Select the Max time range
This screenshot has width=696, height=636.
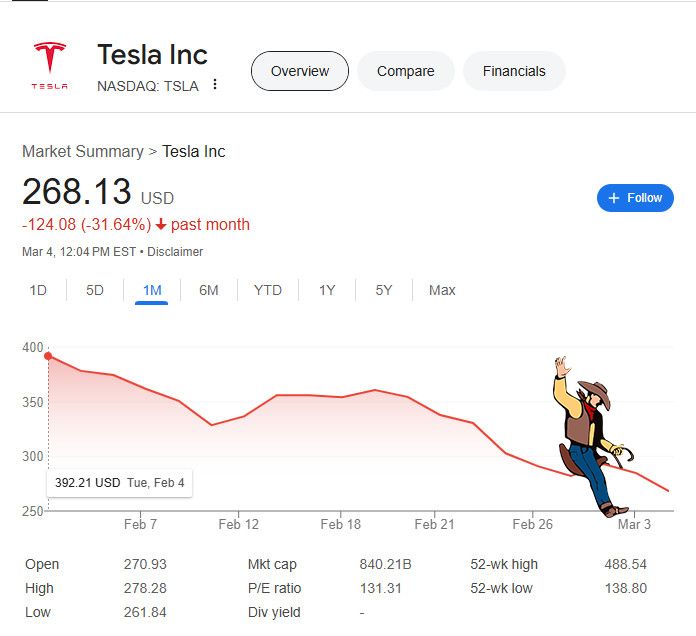click(442, 290)
